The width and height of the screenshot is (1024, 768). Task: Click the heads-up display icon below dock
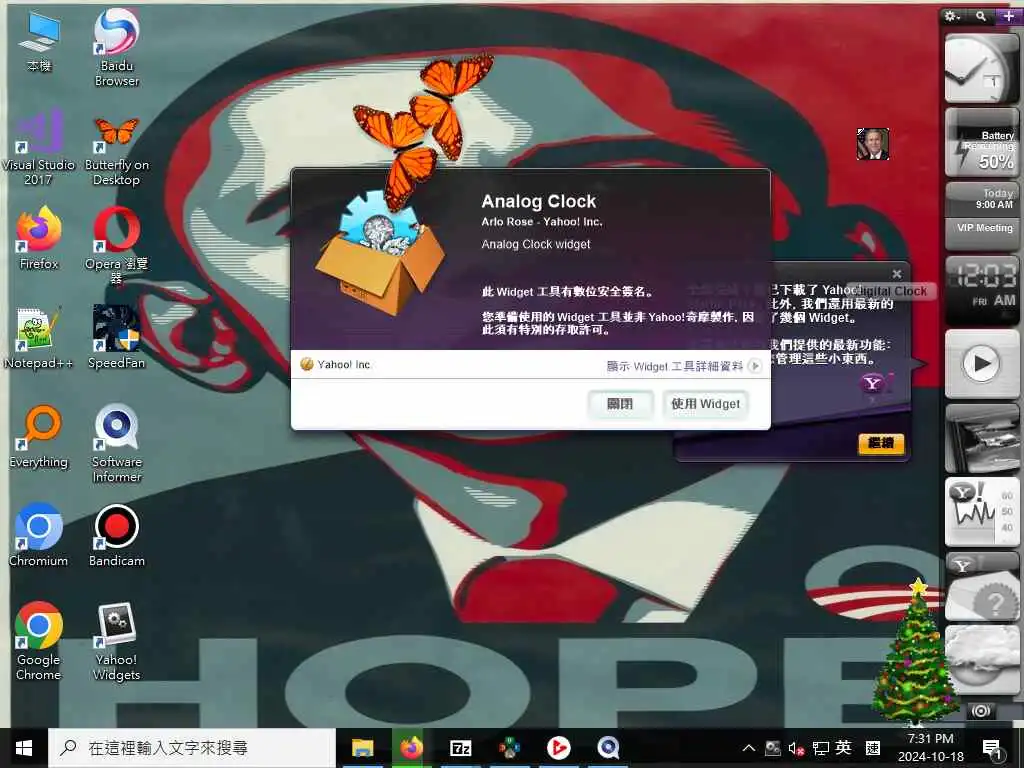click(981, 711)
